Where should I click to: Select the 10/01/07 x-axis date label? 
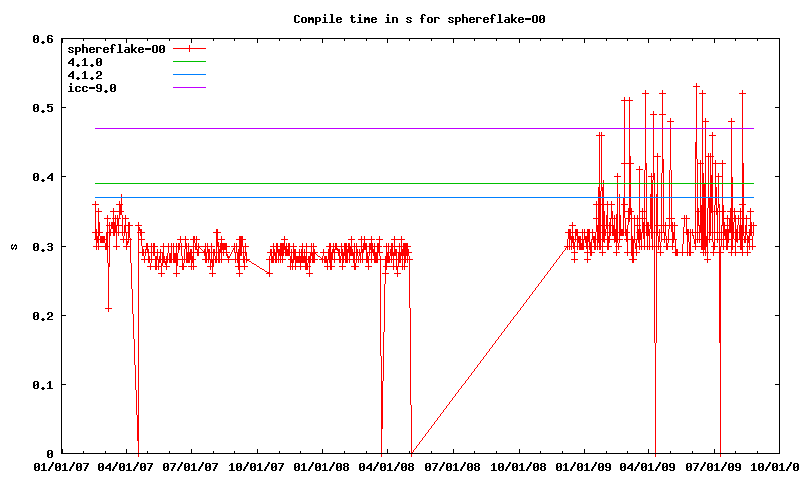coord(258,466)
